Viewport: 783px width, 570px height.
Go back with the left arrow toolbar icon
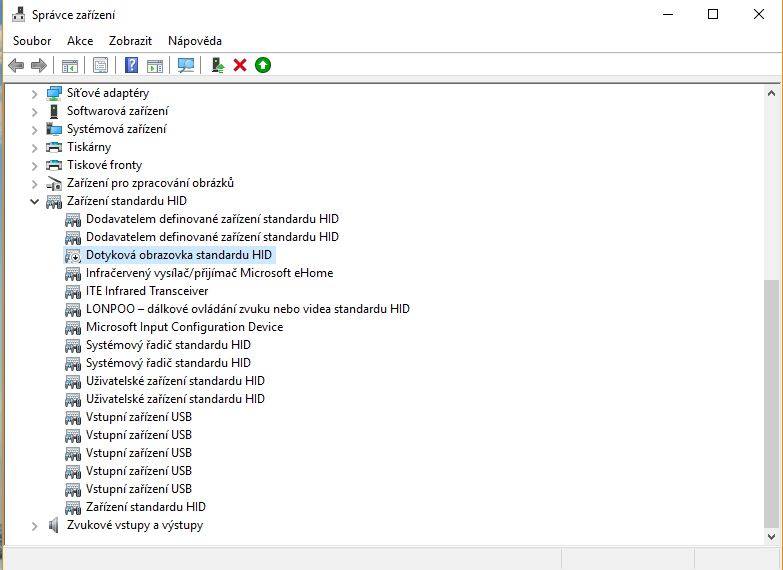point(16,65)
